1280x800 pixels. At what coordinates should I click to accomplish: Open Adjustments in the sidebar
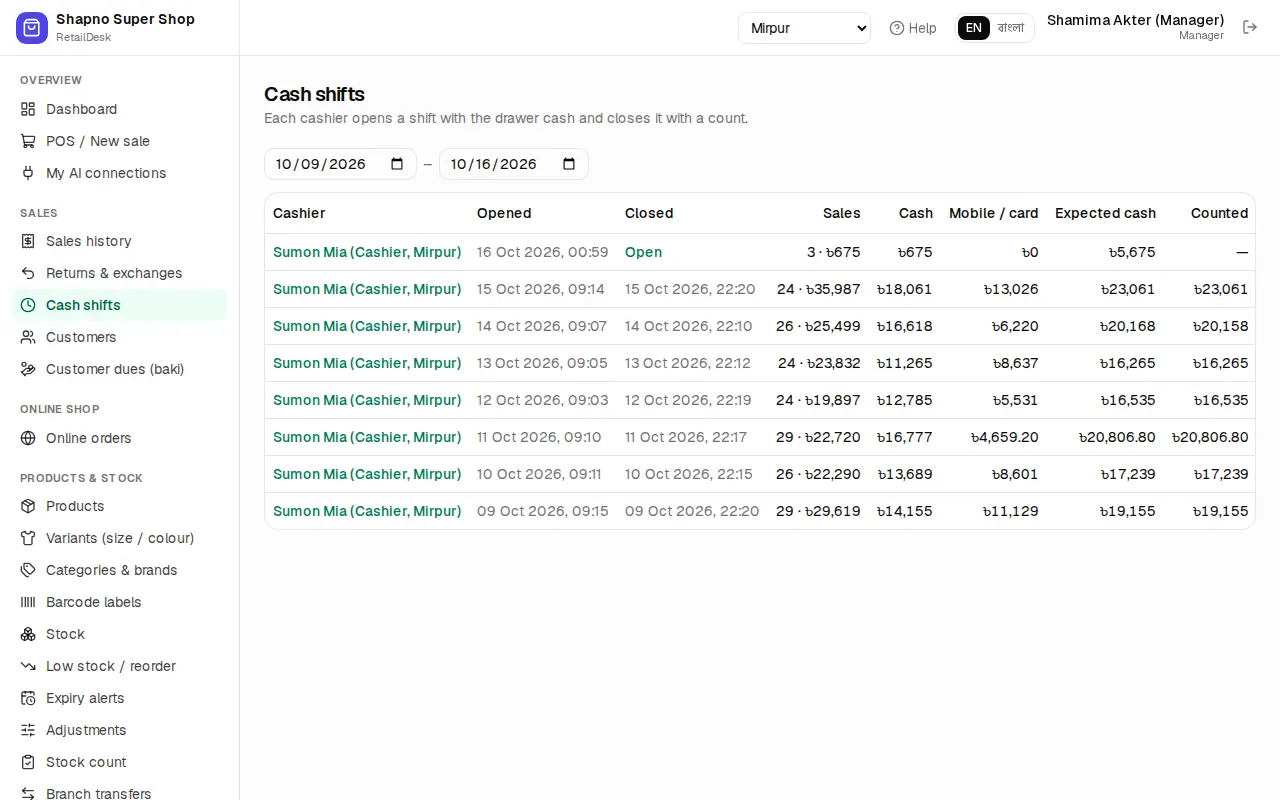coord(120,730)
